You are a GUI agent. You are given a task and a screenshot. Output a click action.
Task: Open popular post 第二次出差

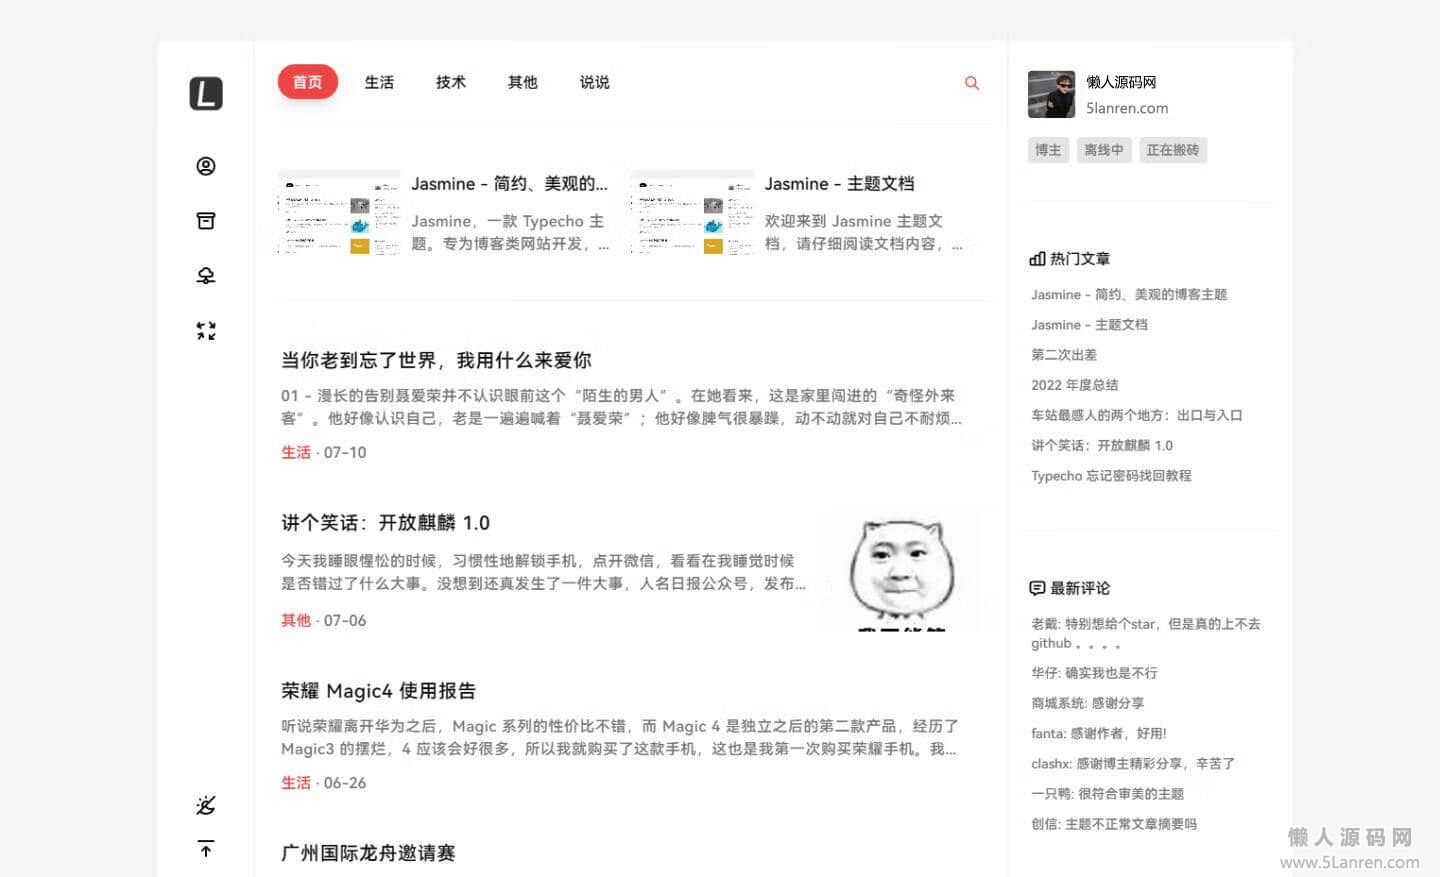(1064, 355)
